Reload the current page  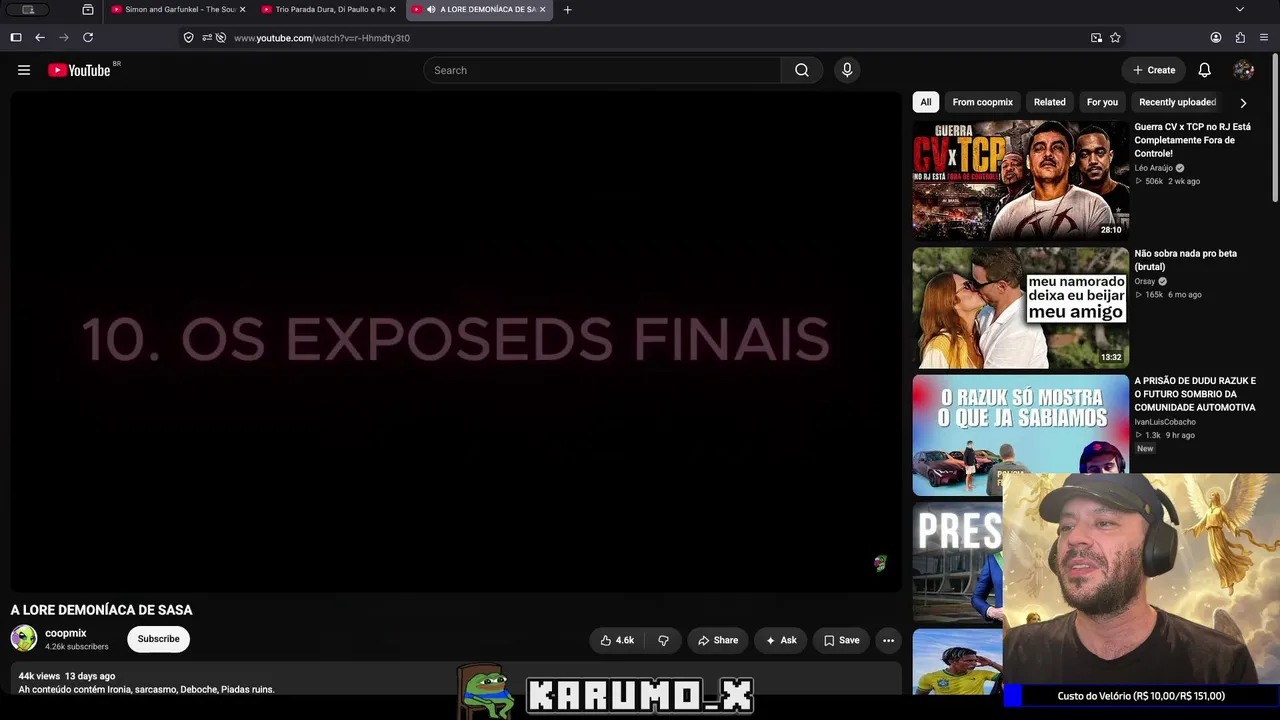click(88, 37)
